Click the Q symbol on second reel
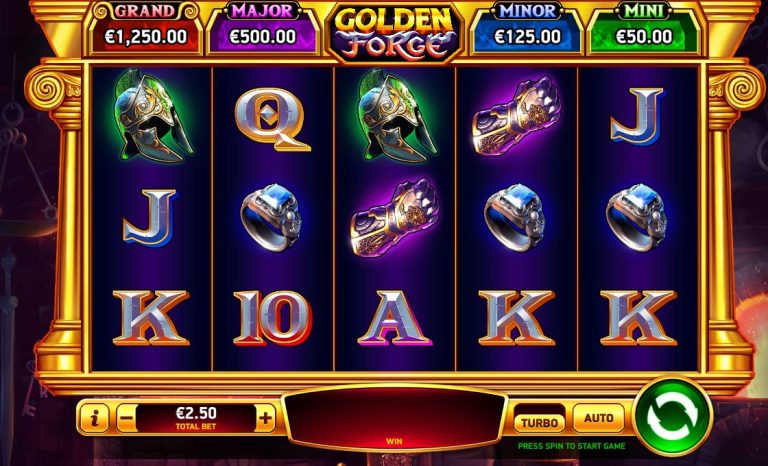This screenshot has height=466, width=768. [272, 119]
